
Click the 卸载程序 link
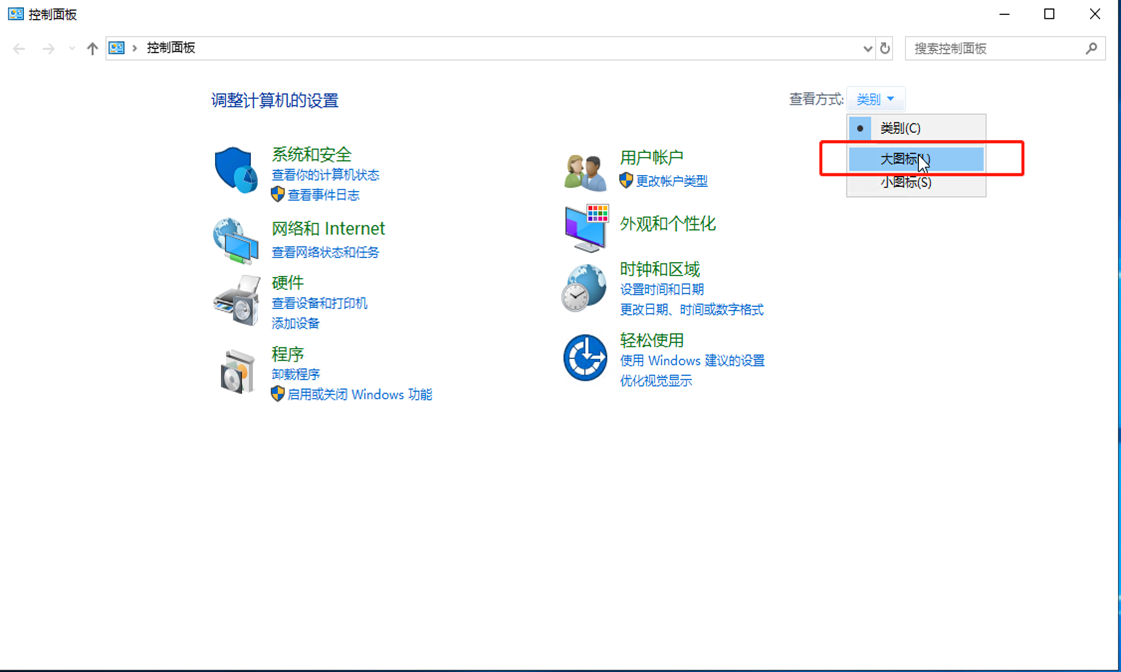[x=296, y=374]
